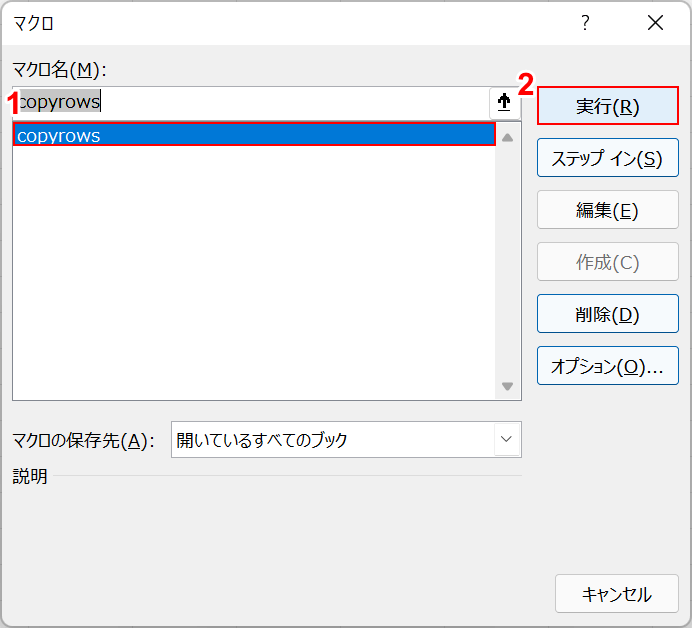
Task: Click the question mark help icon
Action: tap(586, 23)
